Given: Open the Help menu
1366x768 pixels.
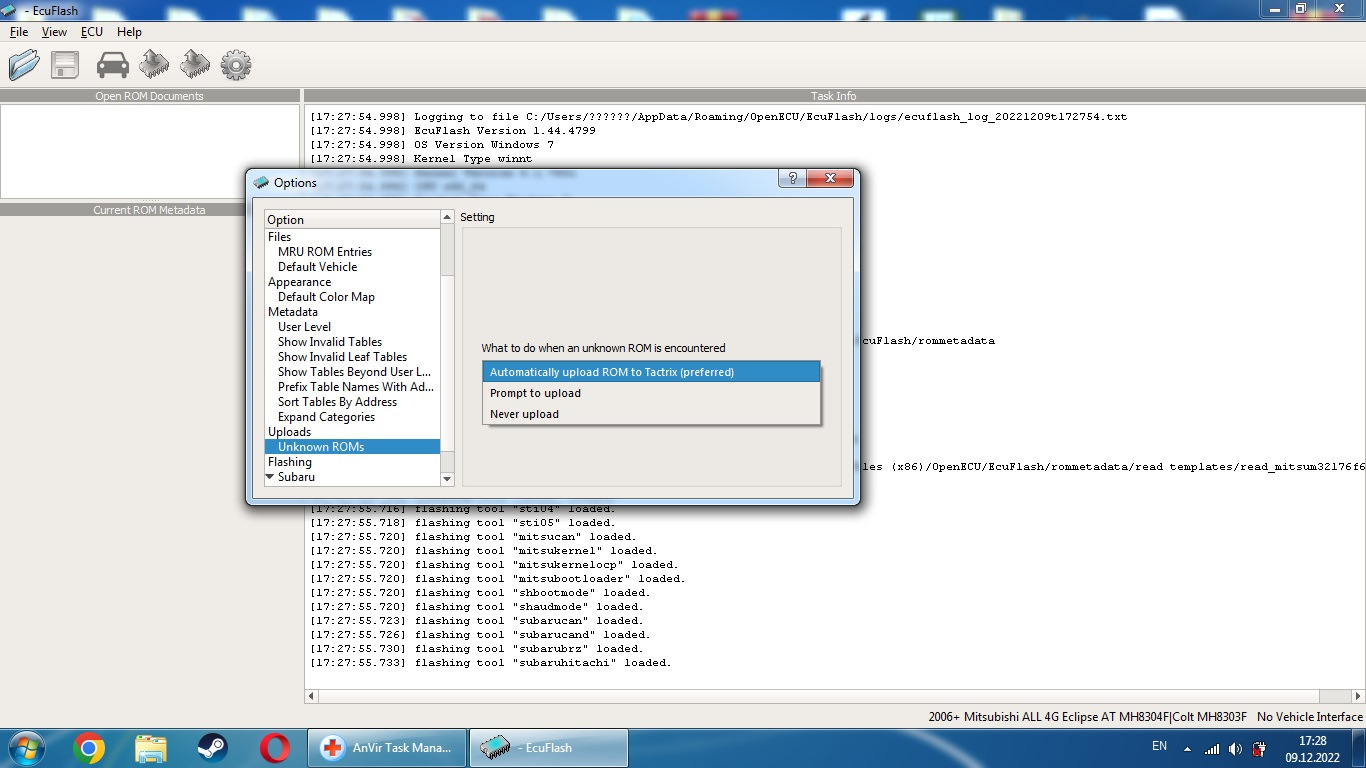Looking at the screenshot, I should coord(129,32).
